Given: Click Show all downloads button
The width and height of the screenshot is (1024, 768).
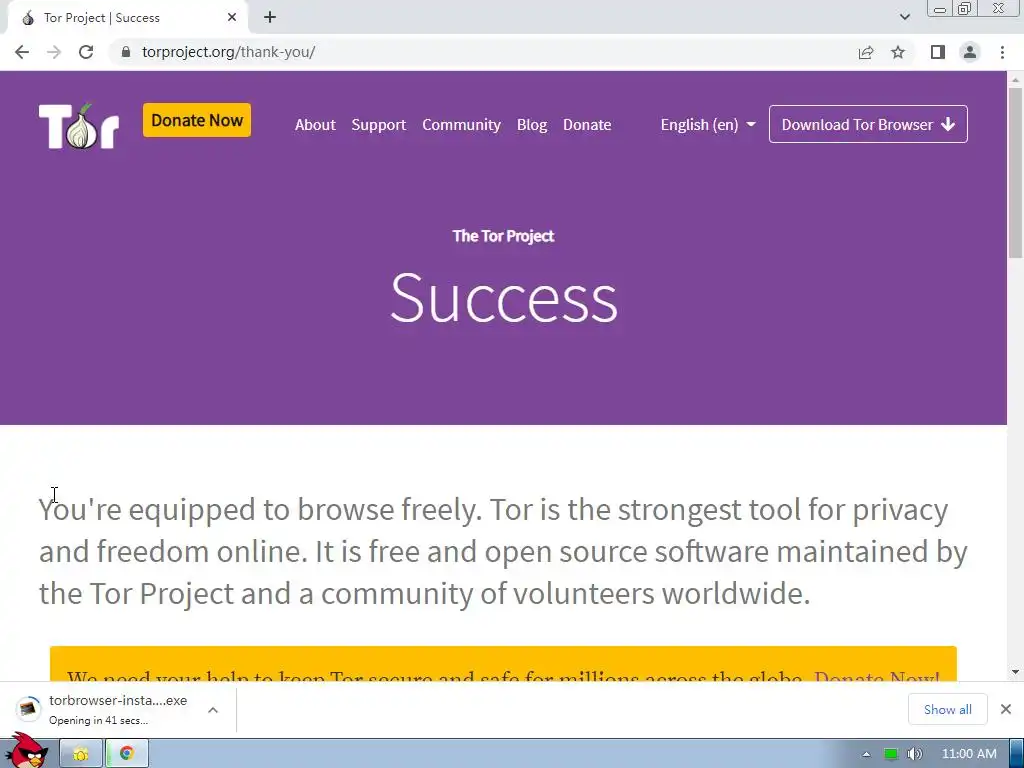Looking at the screenshot, I should tap(948, 710).
